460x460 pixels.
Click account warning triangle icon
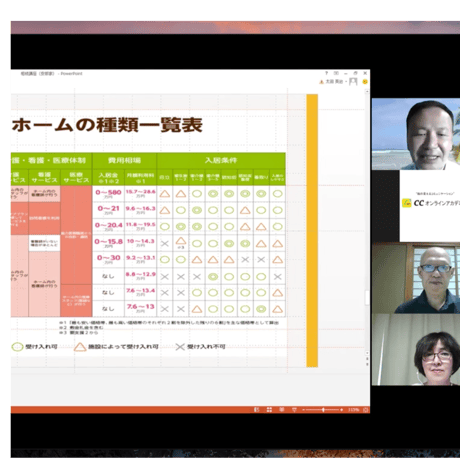[321, 82]
